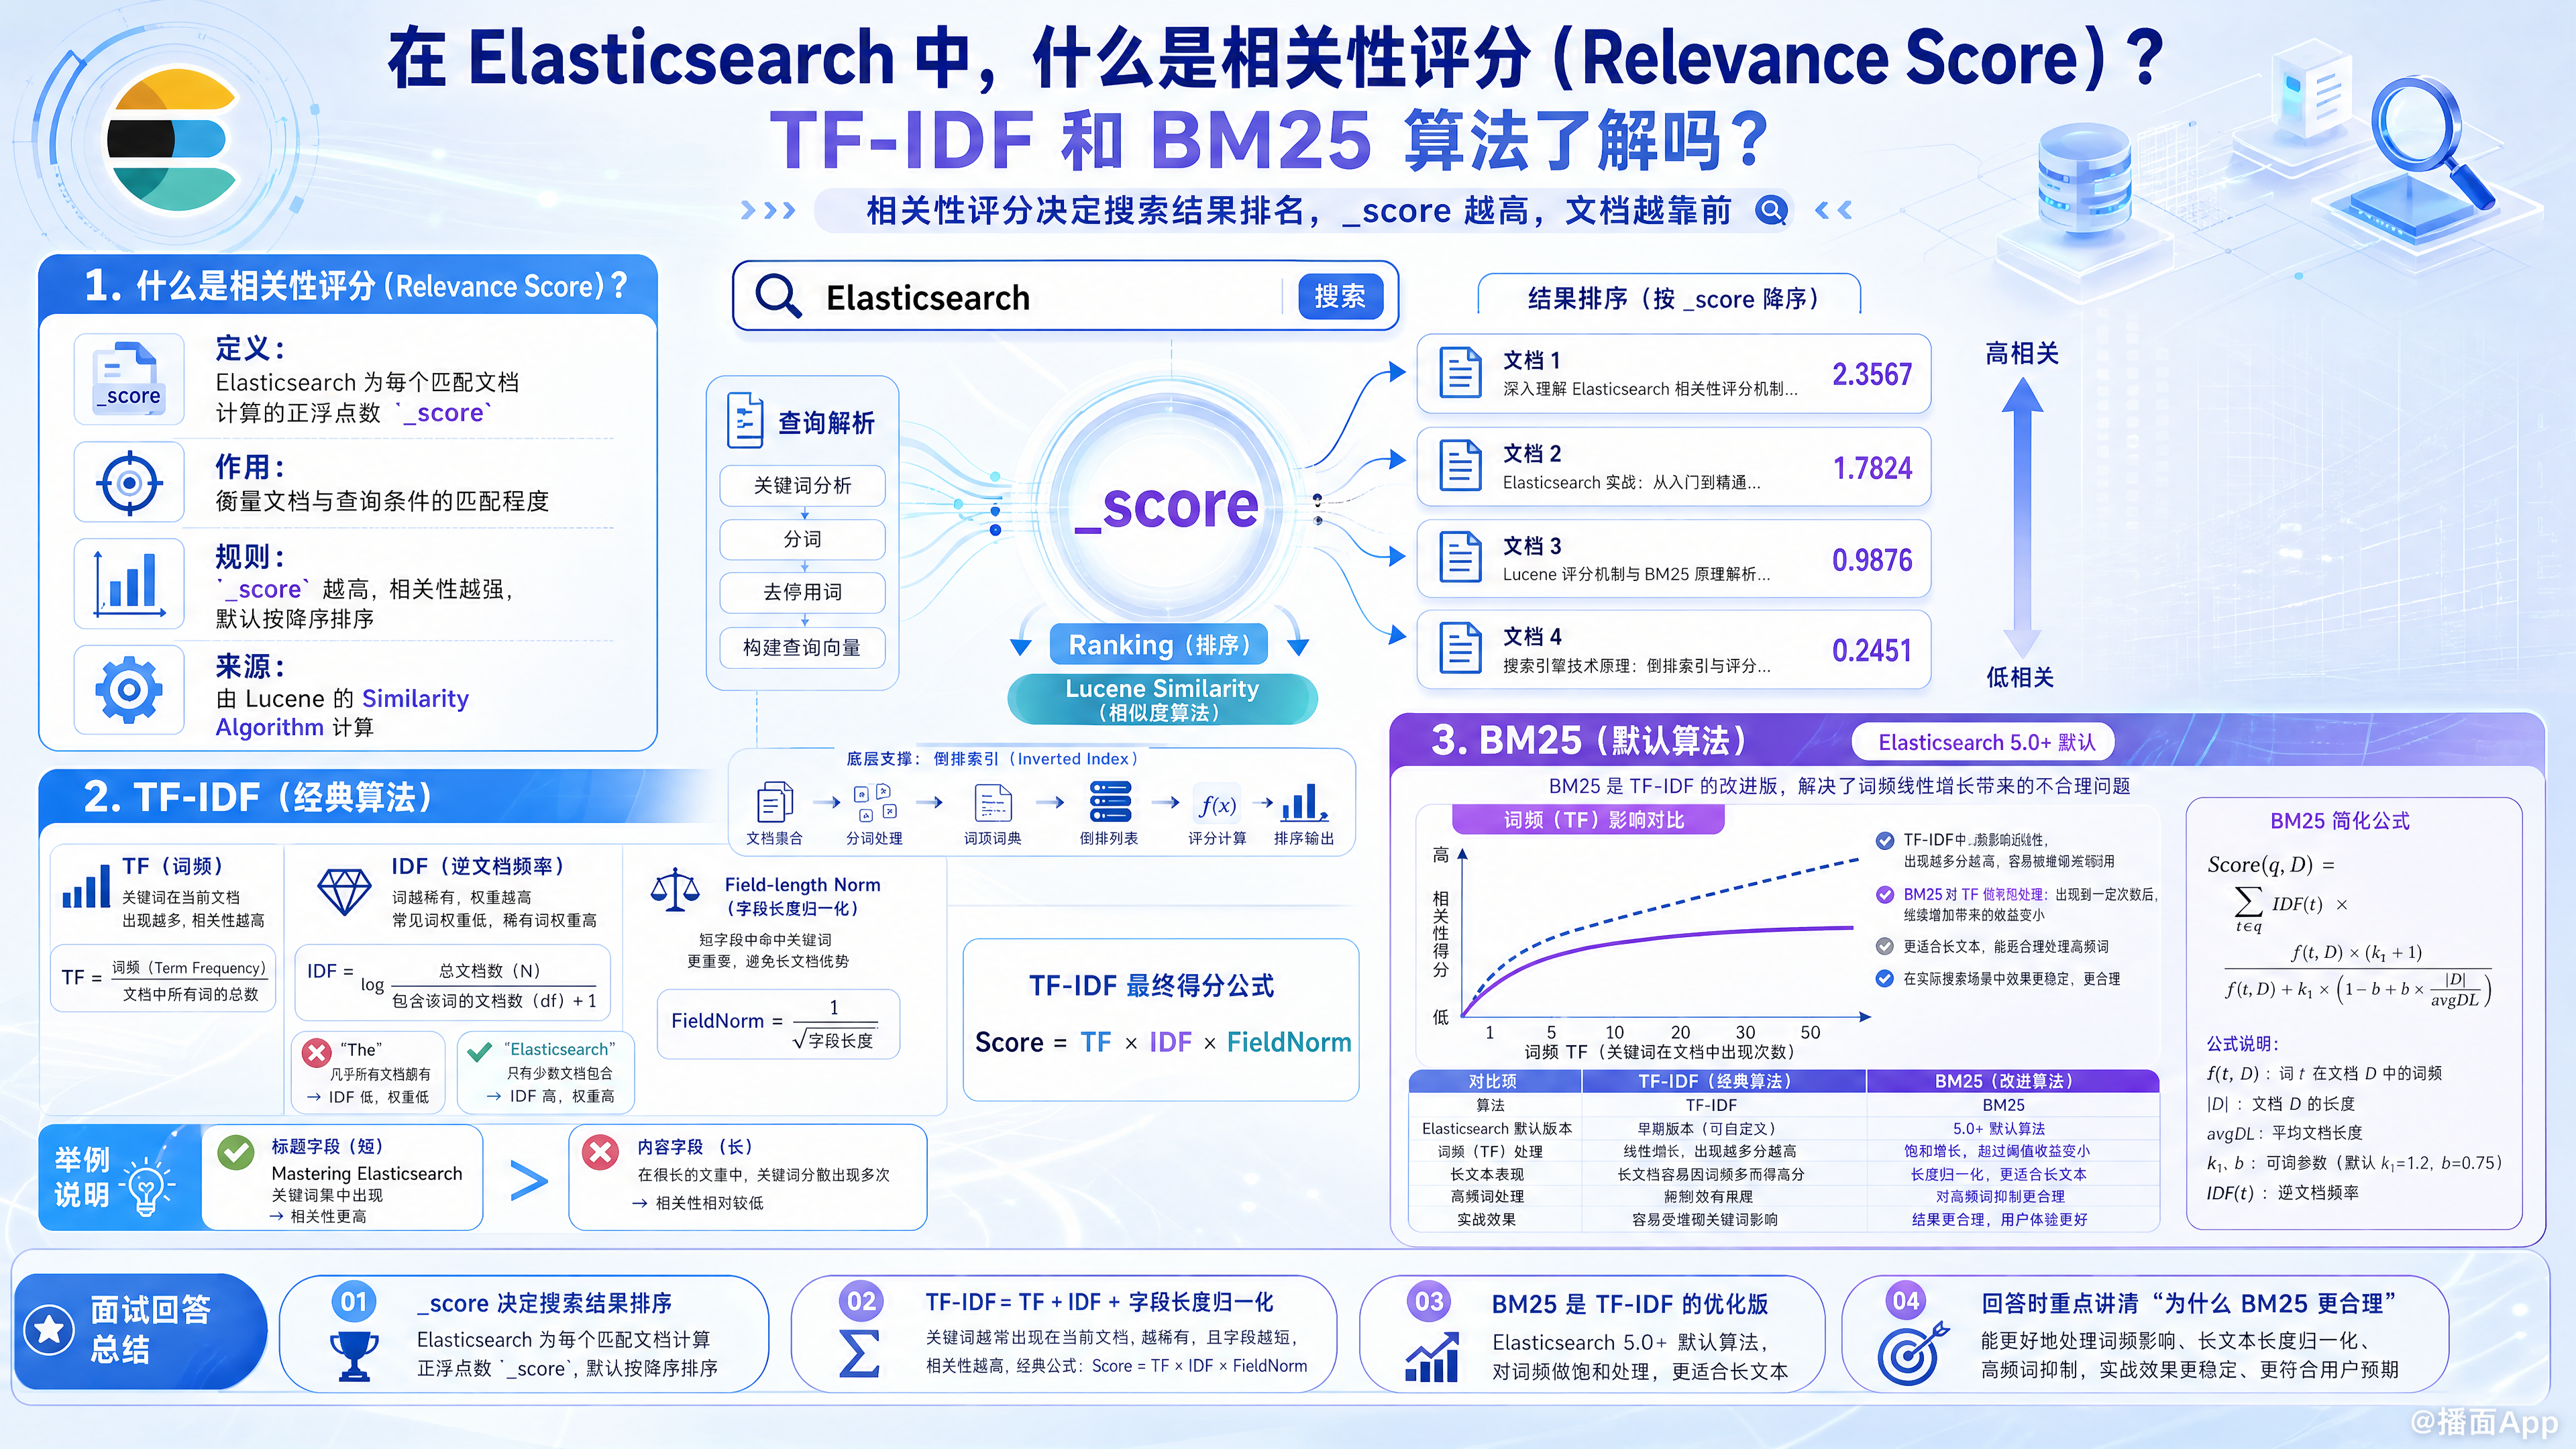This screenshot has height=1449, width=2576.
Task: Click the f(x) 评分计算 icon
Action: click(1217, 805)
